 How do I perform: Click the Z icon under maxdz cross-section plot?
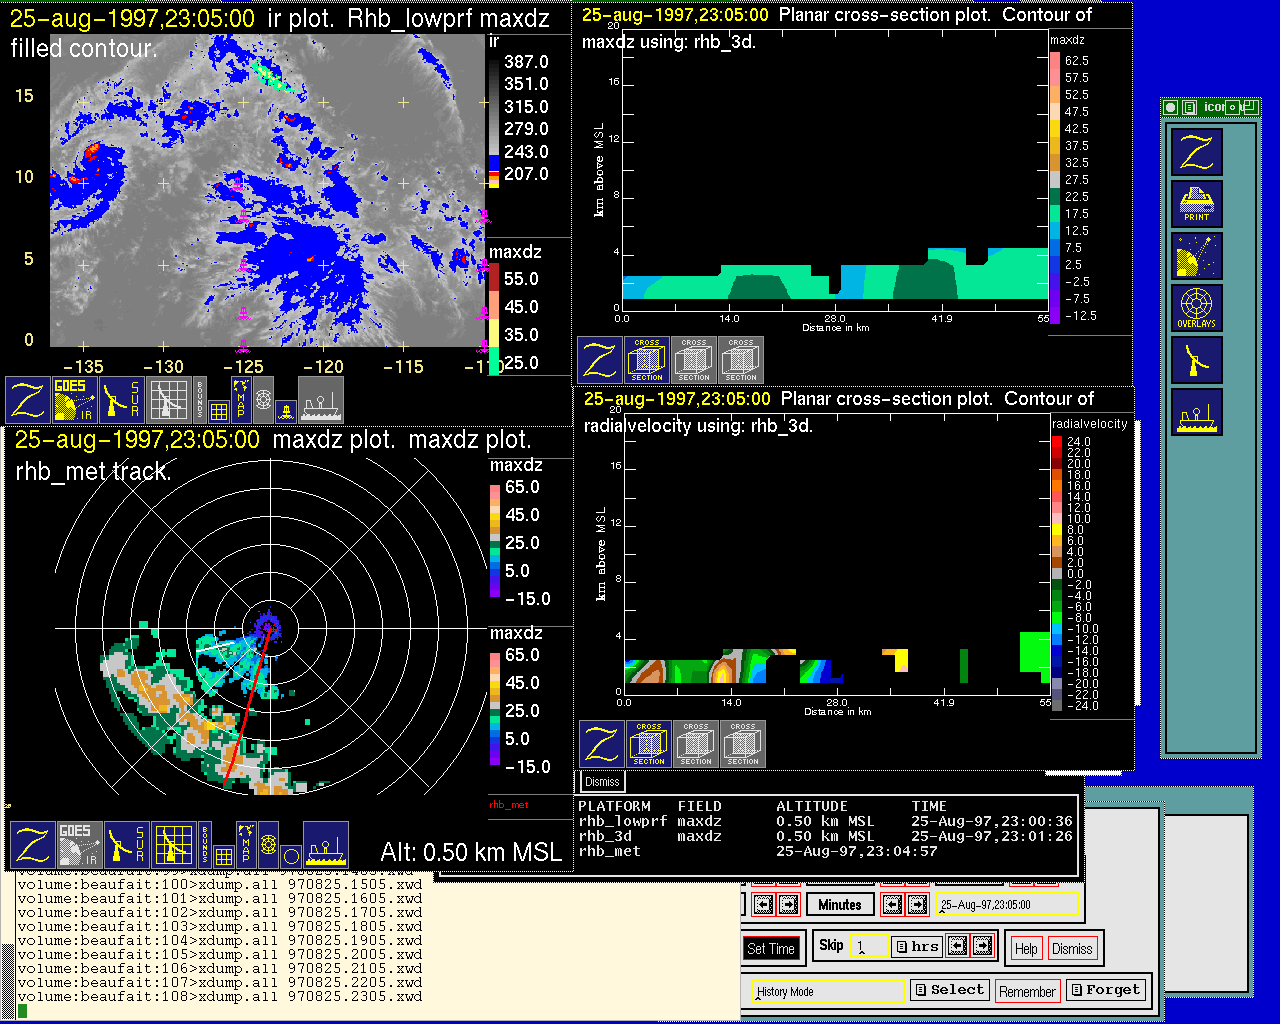[x=600, y=360]
